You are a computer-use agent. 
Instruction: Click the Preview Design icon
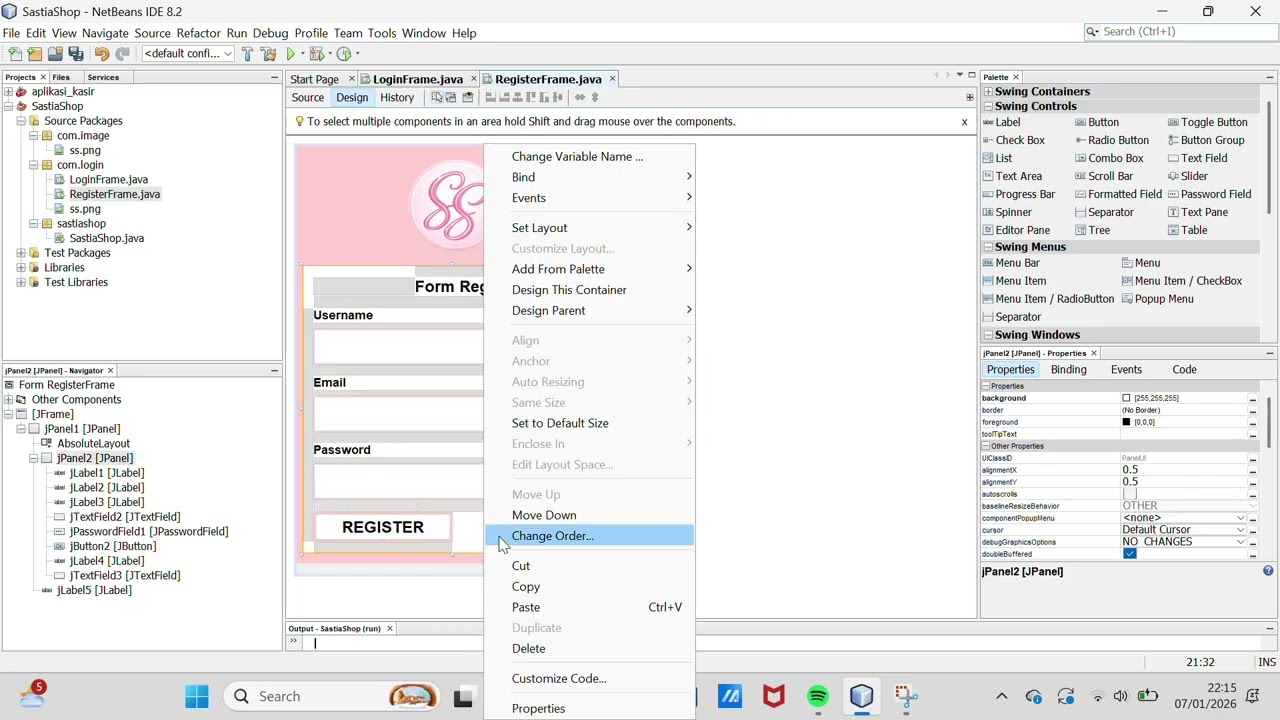(x=467, y=97)
